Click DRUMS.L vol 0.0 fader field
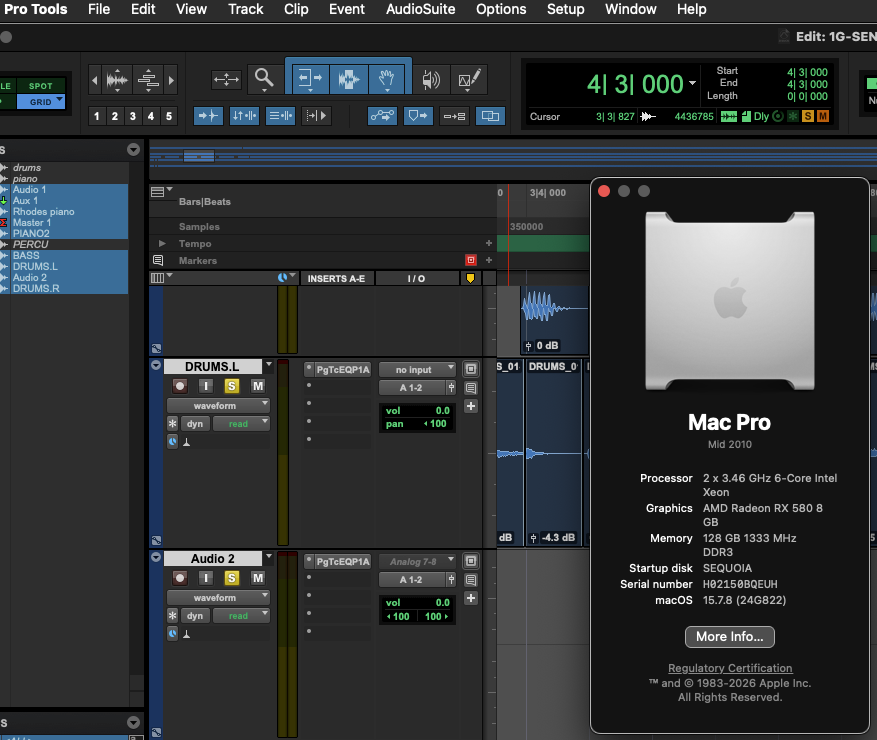877x740 pixels. pyautogui.click(x=417, y=411)
